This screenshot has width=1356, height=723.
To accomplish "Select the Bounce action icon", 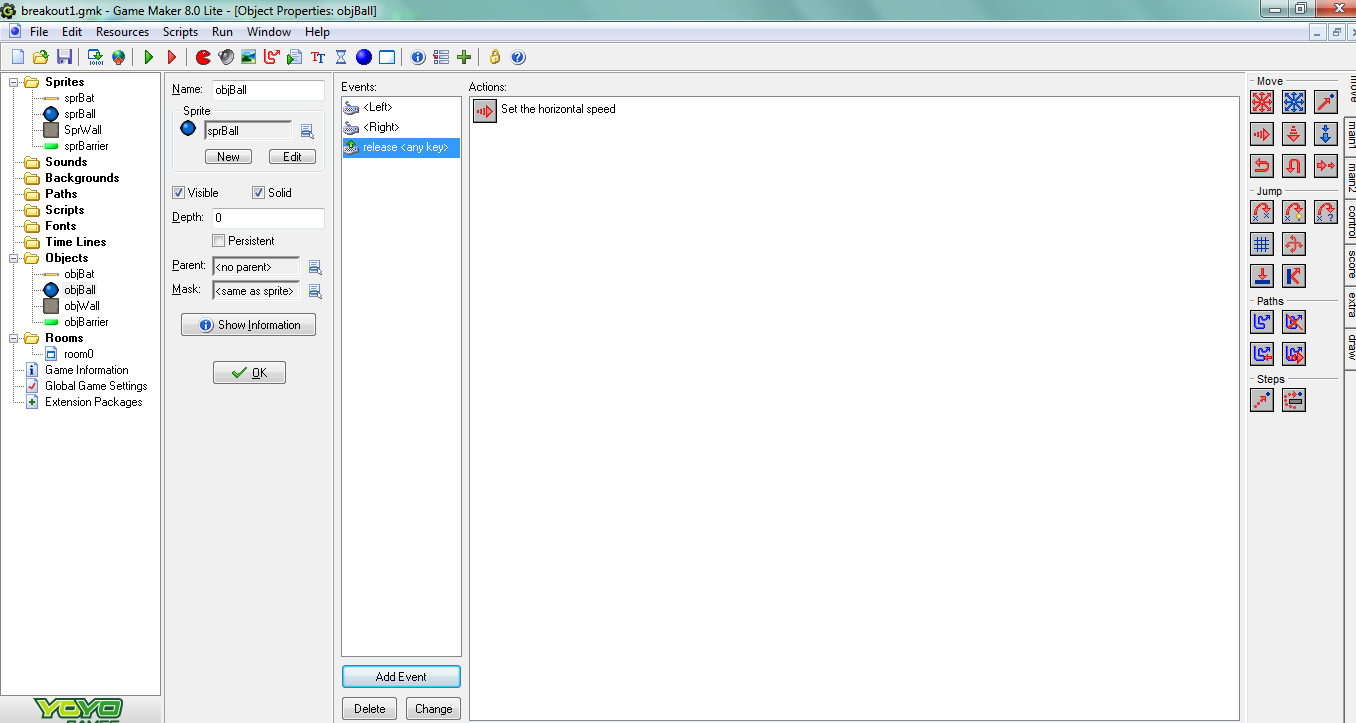I will pyautogui.click(x=1294, y=276).
